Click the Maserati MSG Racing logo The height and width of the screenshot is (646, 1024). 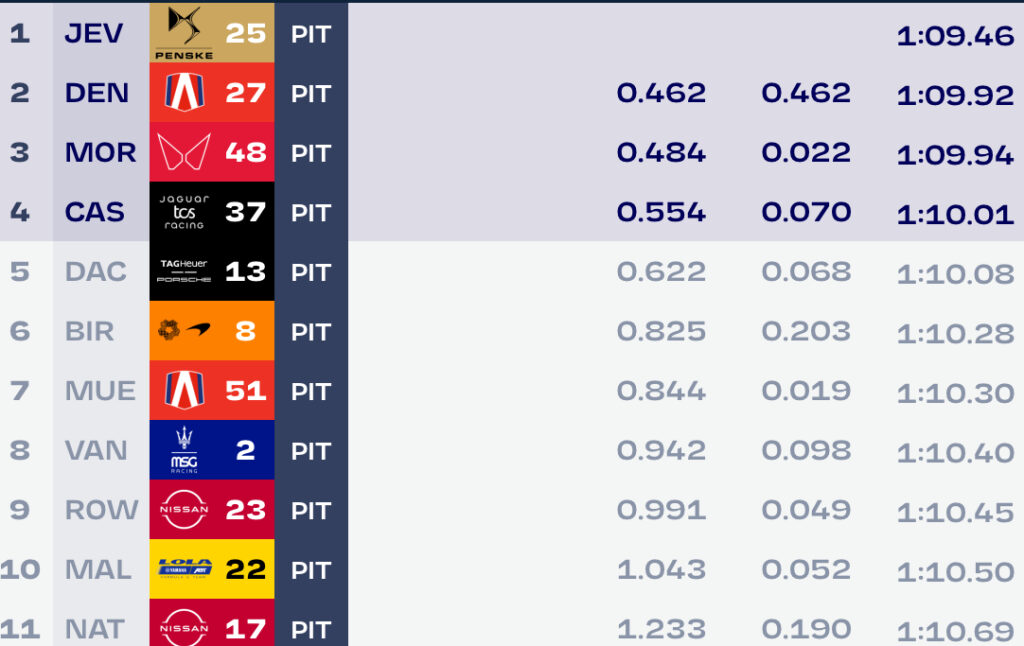(184, 450)
